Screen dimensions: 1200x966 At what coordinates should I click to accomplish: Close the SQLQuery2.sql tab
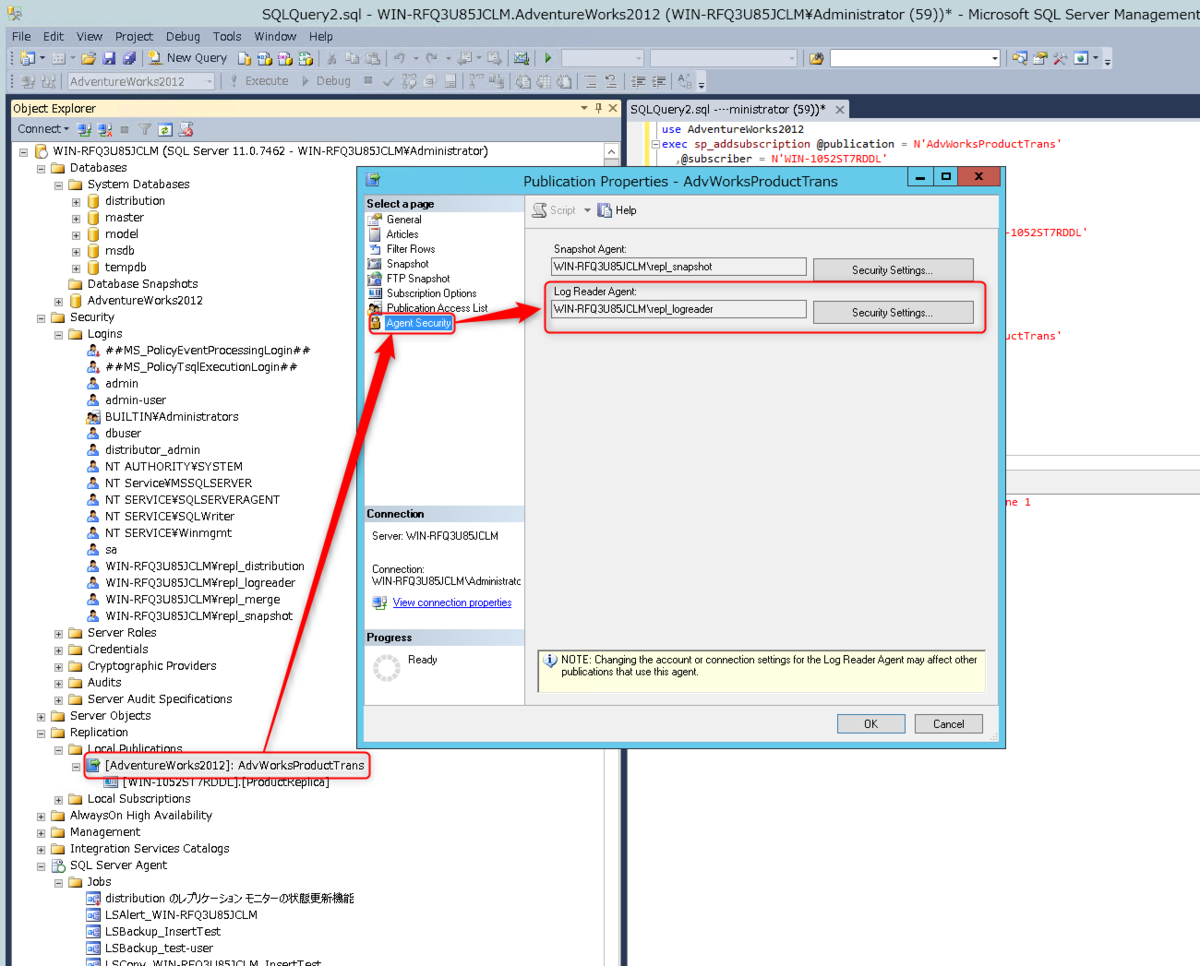tap(839, 109)
